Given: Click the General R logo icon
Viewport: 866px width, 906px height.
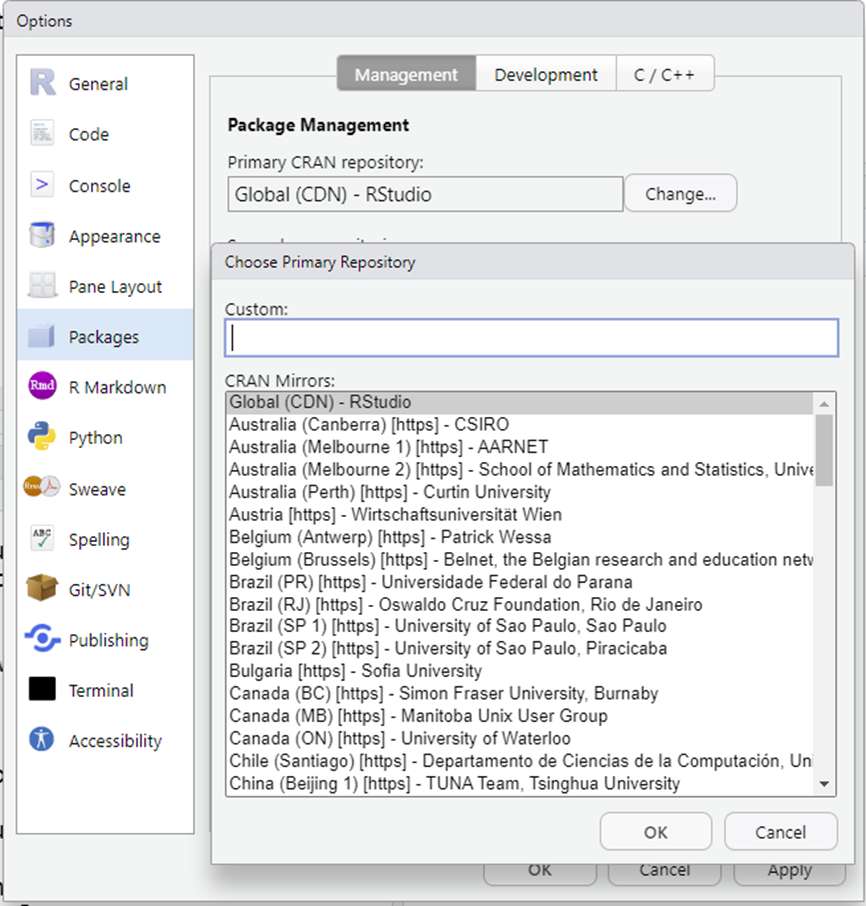Looking at the screenshot, I should point(43,83).
